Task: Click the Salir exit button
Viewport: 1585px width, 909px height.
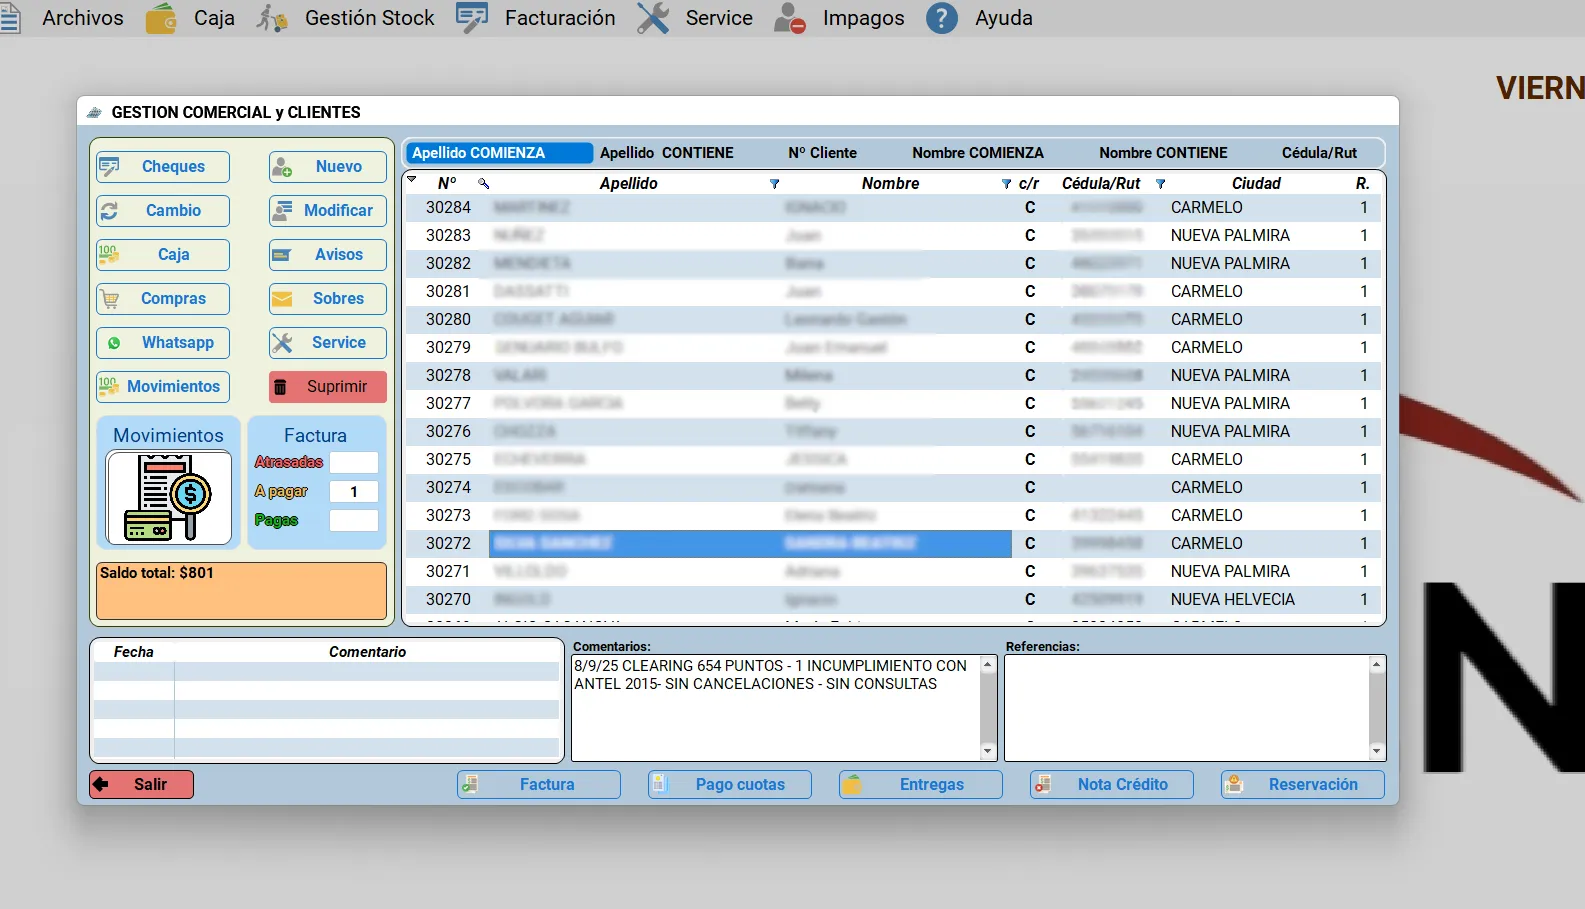Action: coord(141,785)
